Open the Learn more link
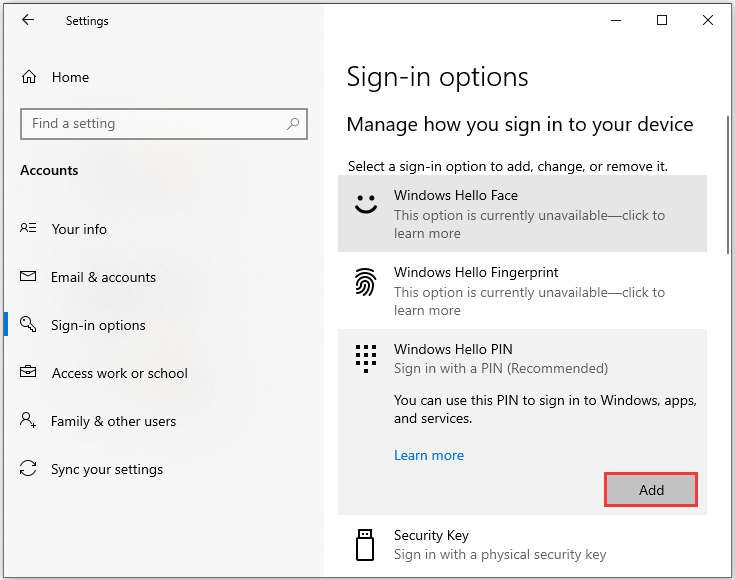Screen dimensions: 735x580 (429, 455)
